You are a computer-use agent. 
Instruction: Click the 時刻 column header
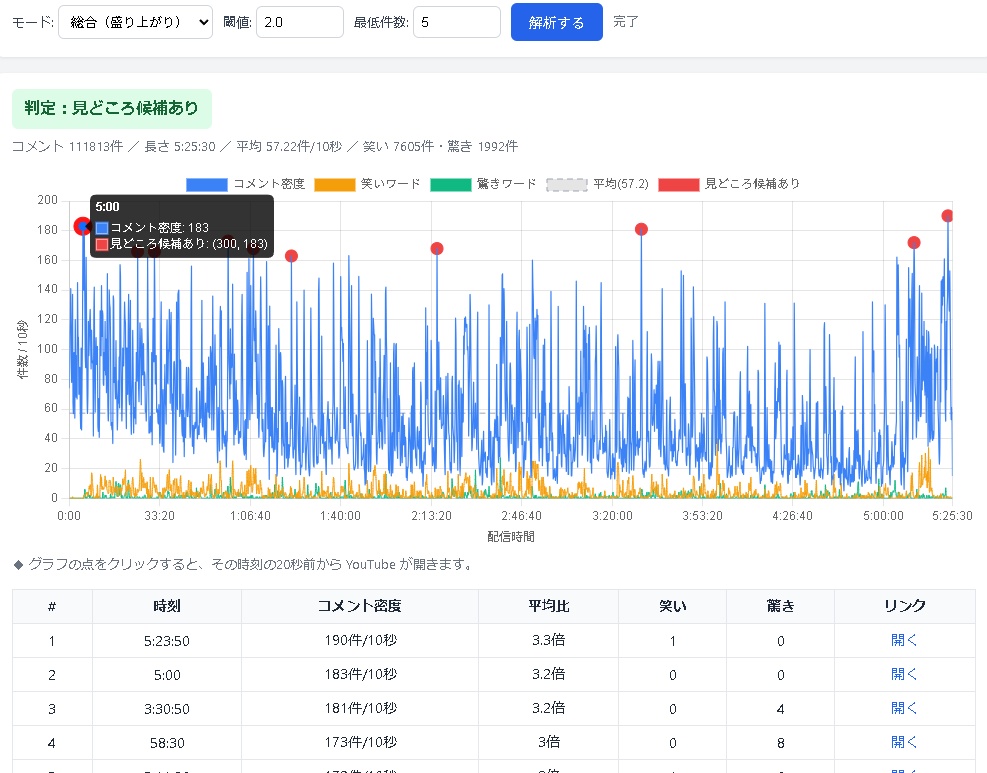(167, 606)
